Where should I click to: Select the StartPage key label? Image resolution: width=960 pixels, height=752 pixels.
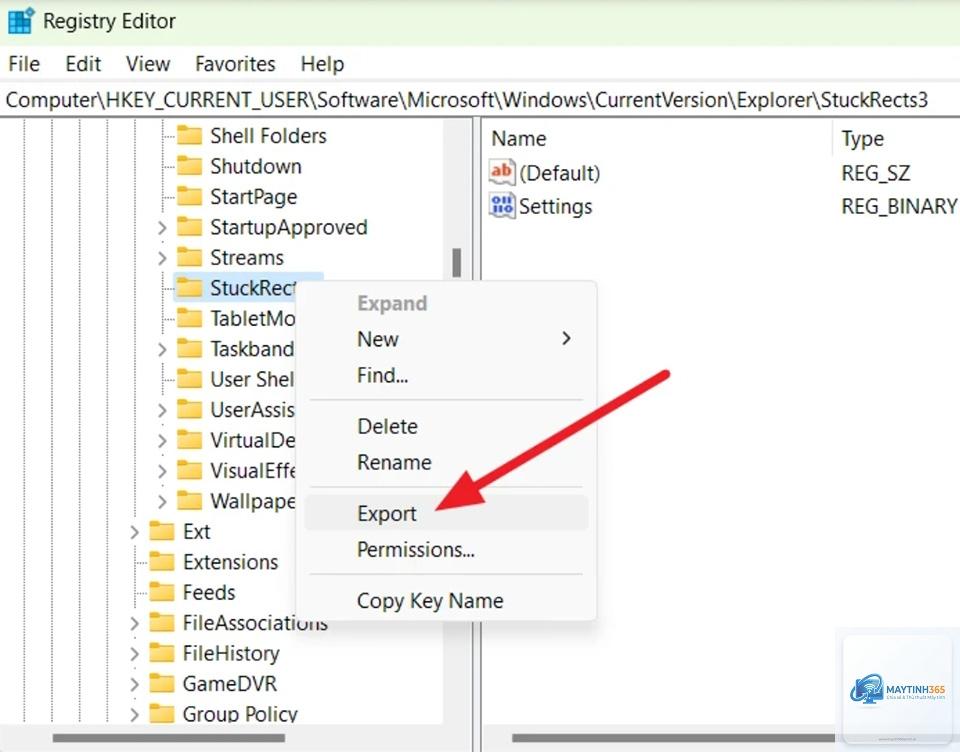point(254,197)
